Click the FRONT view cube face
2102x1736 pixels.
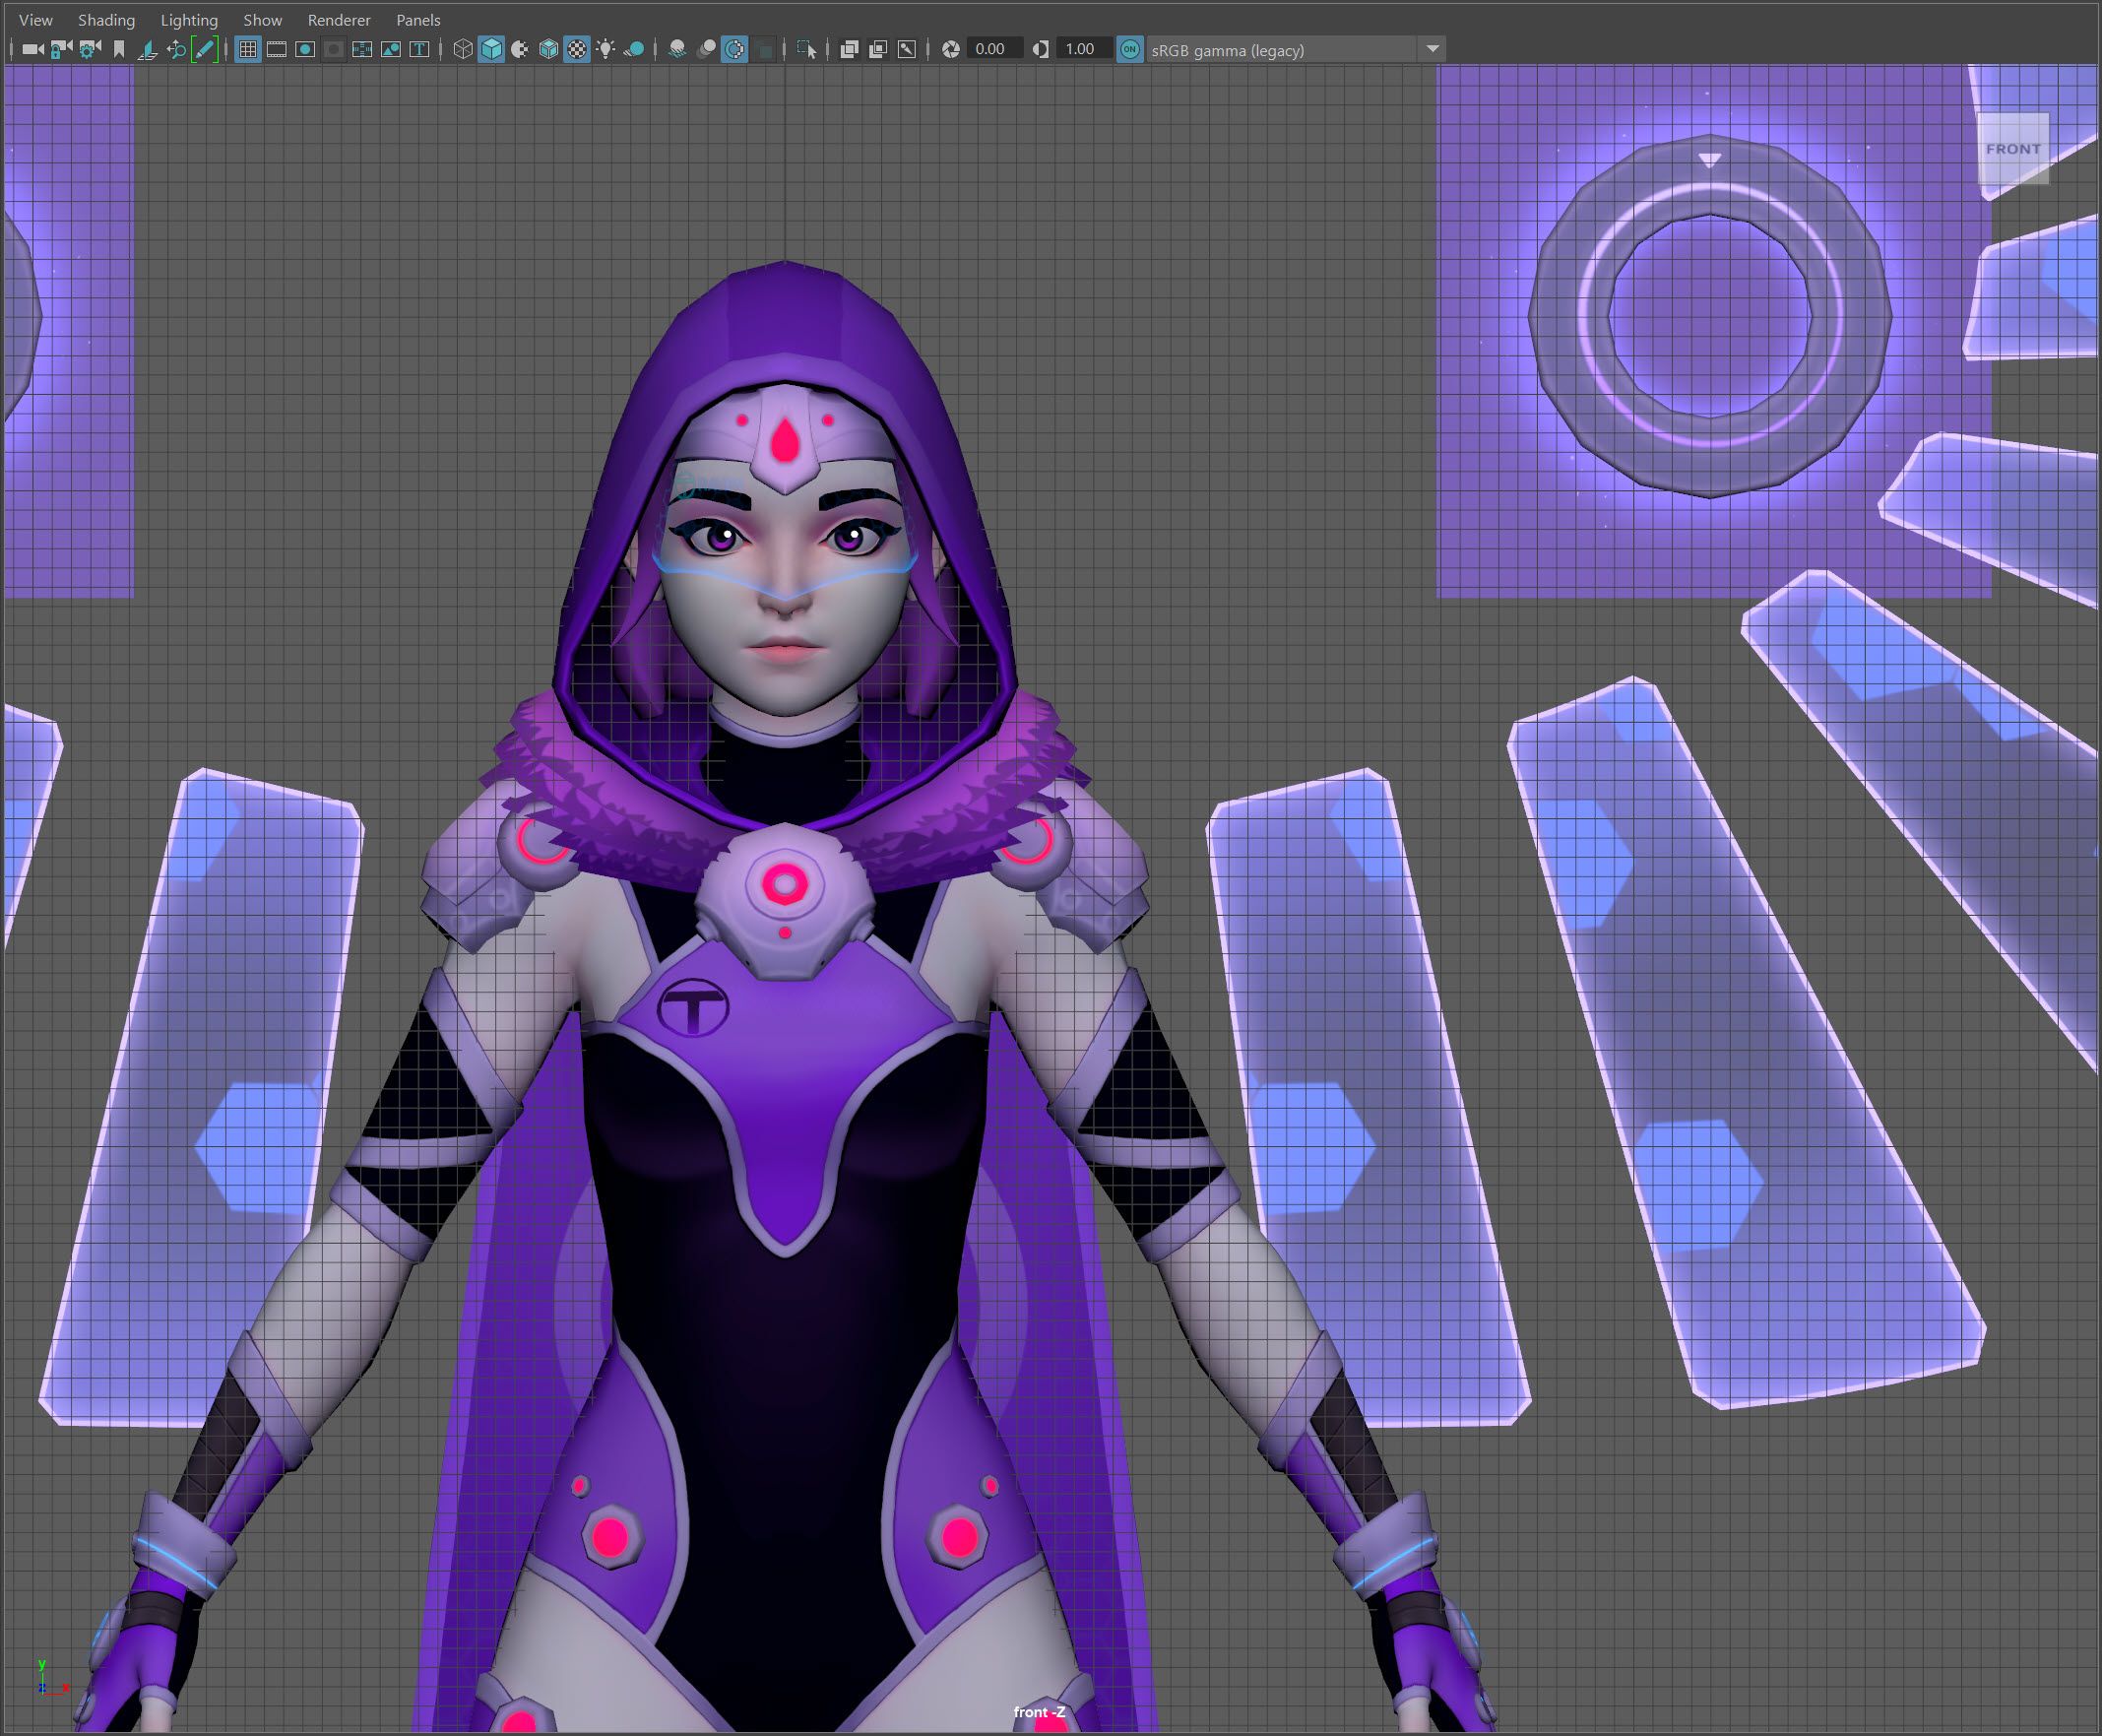coord(2013,149)
